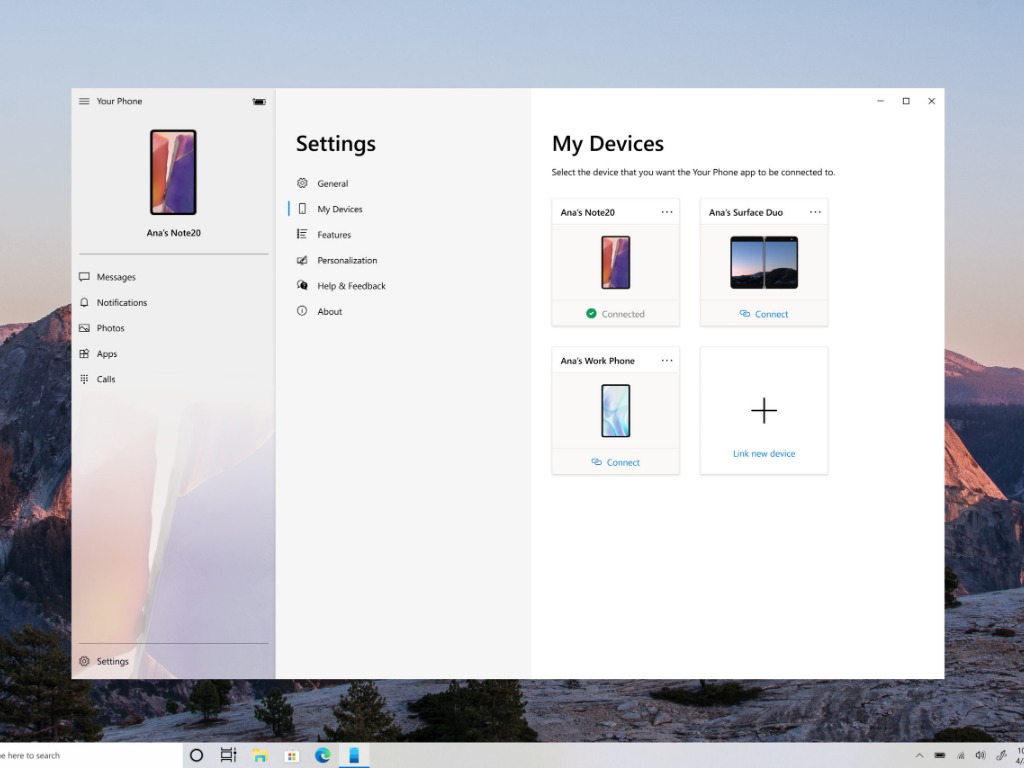Select the My Devices settings section
The image size is (1024, 768).
click(340, 209)
